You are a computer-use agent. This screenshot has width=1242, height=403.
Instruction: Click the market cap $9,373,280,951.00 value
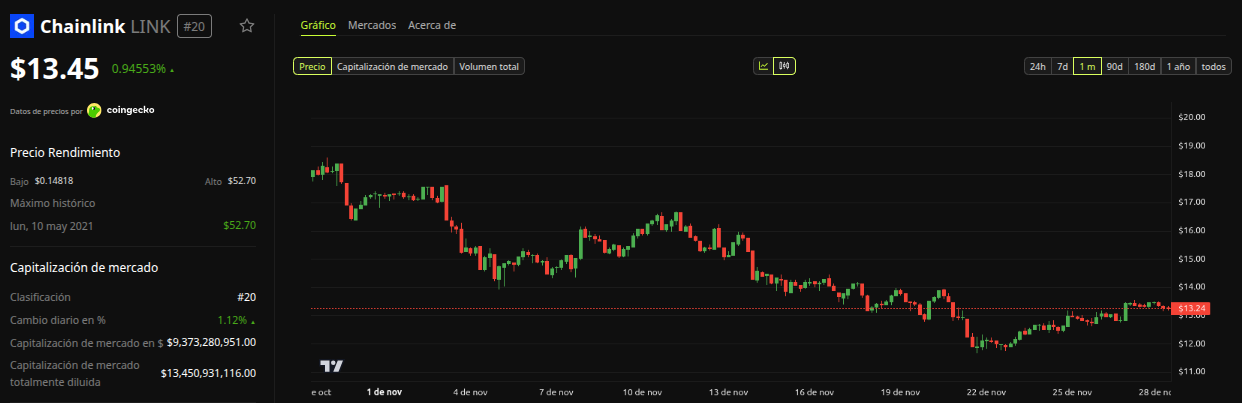click(x=211, y=343)
